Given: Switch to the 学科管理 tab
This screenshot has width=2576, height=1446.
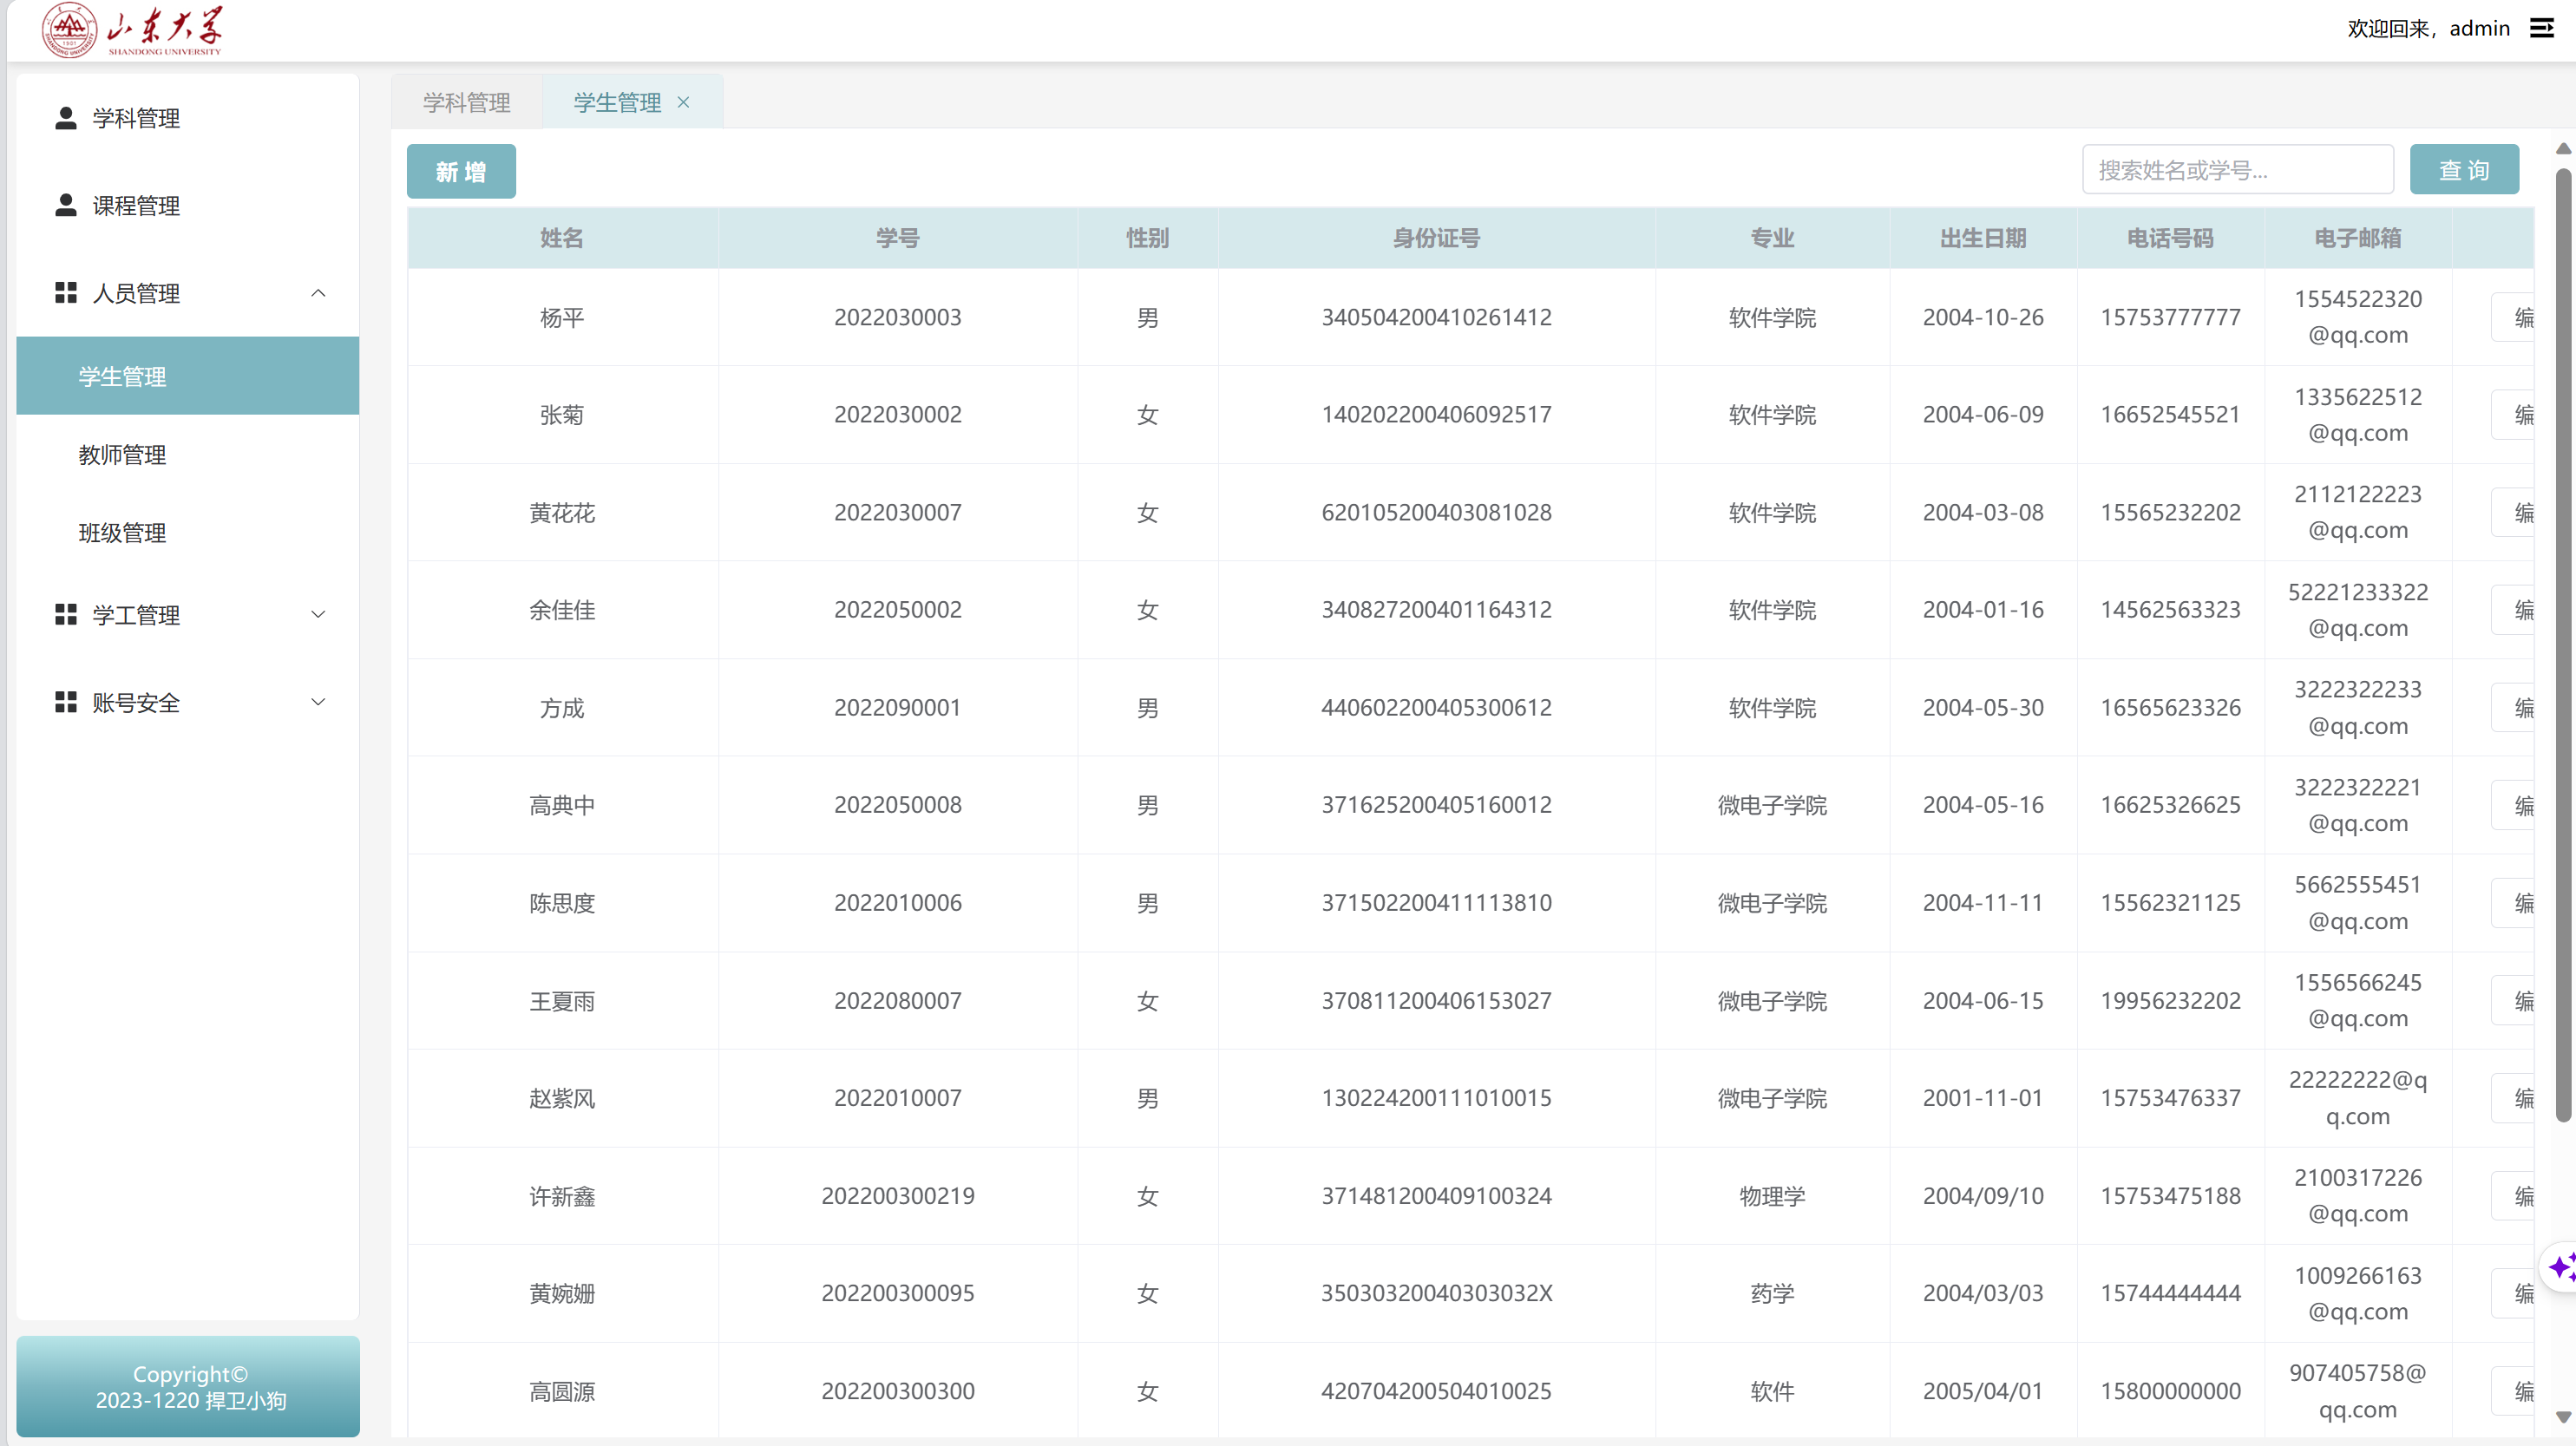Looking at the screenshot, I should coord(467,102).
